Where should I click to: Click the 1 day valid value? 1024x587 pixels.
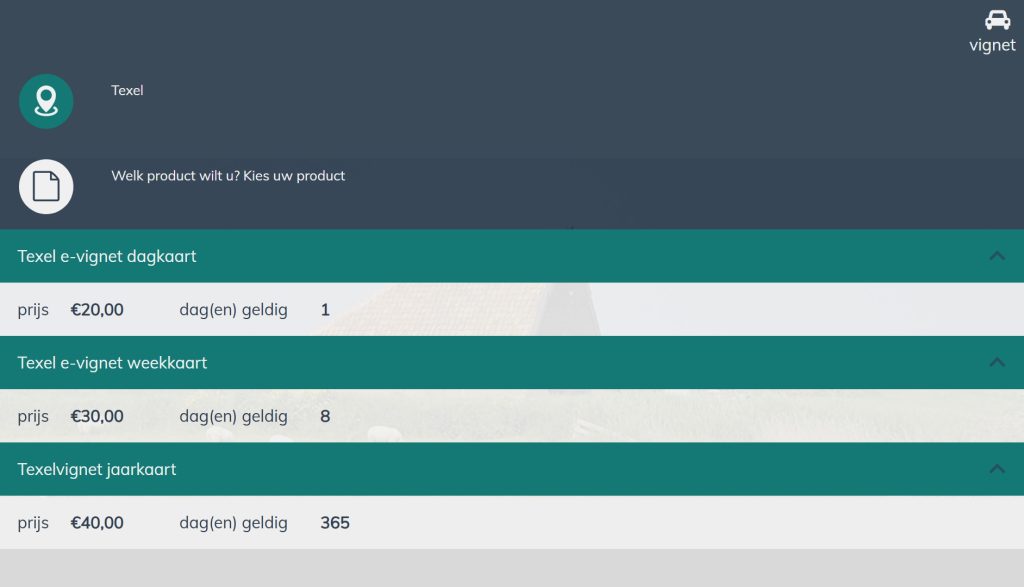(x=325, y=310)
